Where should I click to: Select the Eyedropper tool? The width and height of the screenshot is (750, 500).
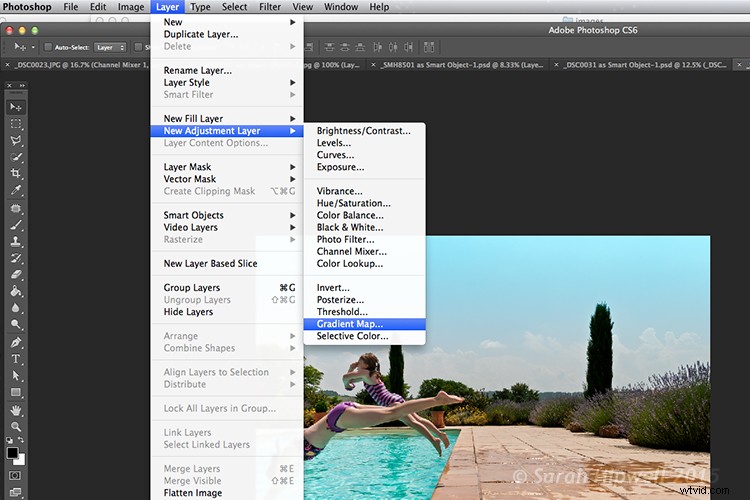(x=16, y=190)
